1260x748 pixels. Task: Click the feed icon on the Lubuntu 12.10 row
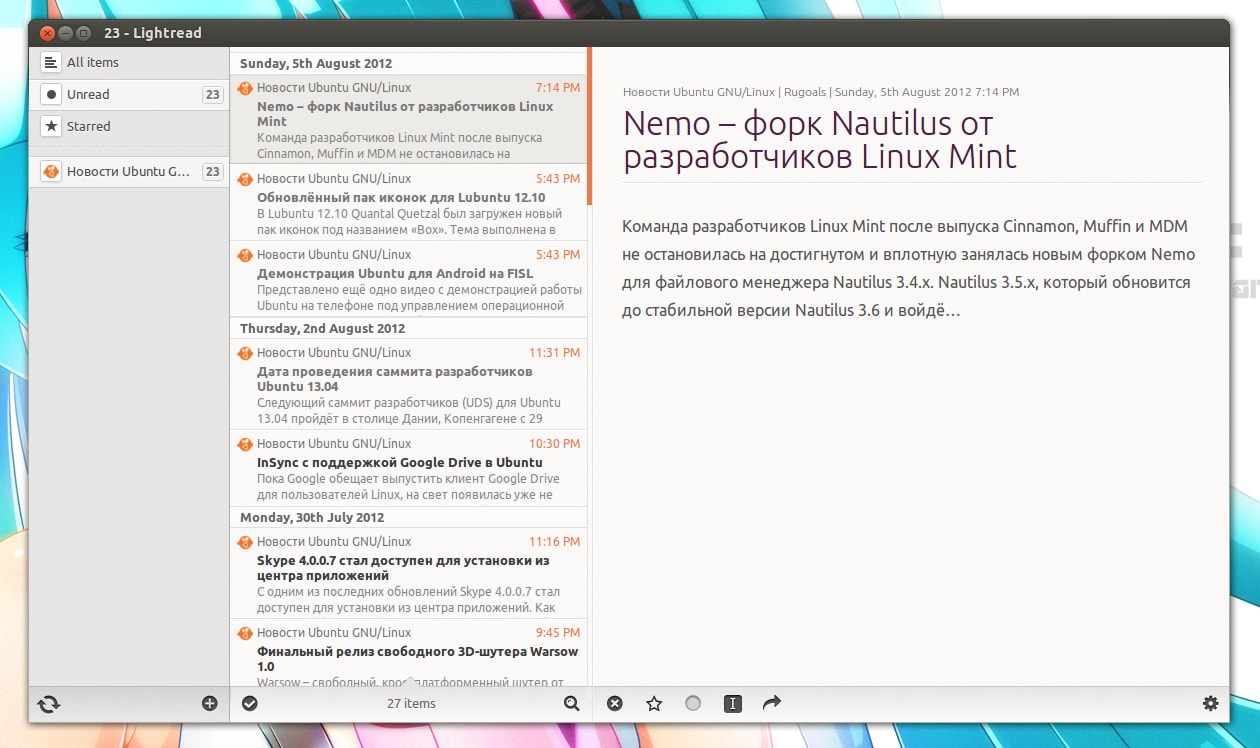[245, 179]
